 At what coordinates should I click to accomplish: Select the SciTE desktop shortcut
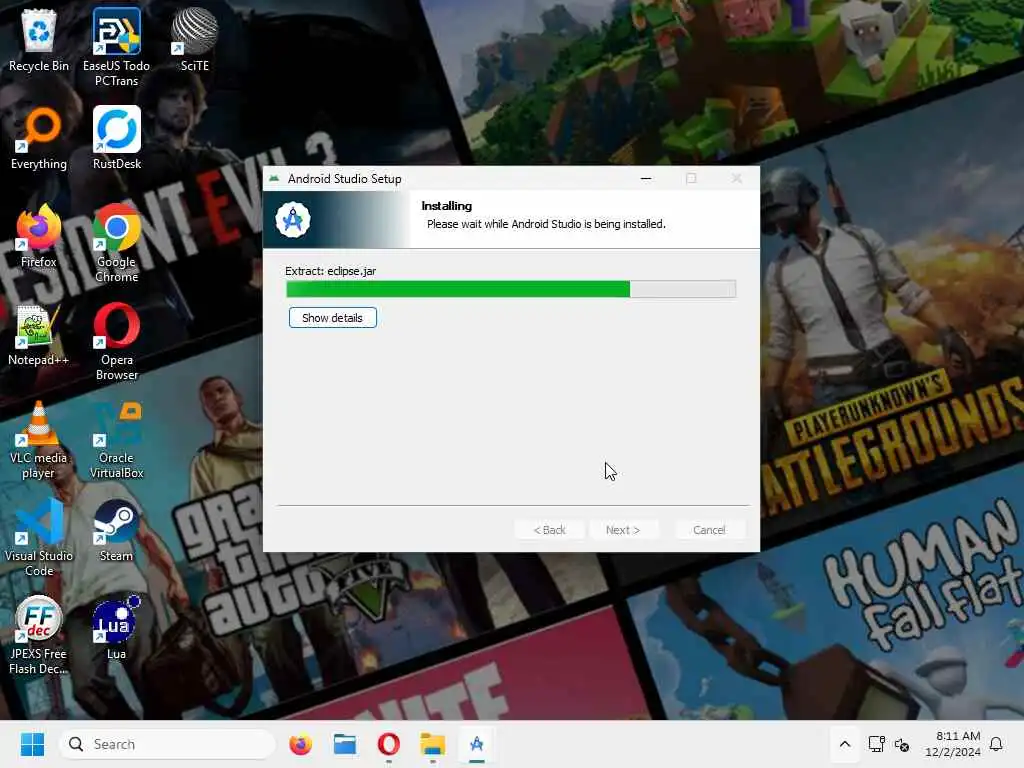(195, 40)
